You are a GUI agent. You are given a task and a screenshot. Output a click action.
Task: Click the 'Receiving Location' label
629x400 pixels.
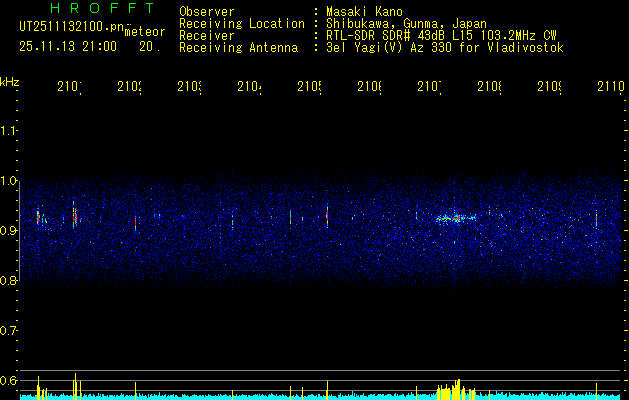point(242,24)
